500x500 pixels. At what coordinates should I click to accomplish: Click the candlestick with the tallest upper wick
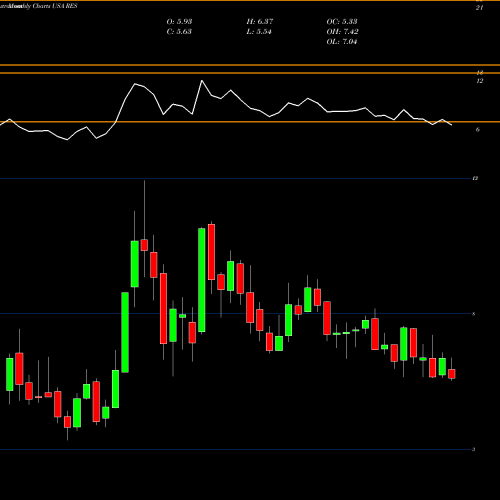point(144,245)
